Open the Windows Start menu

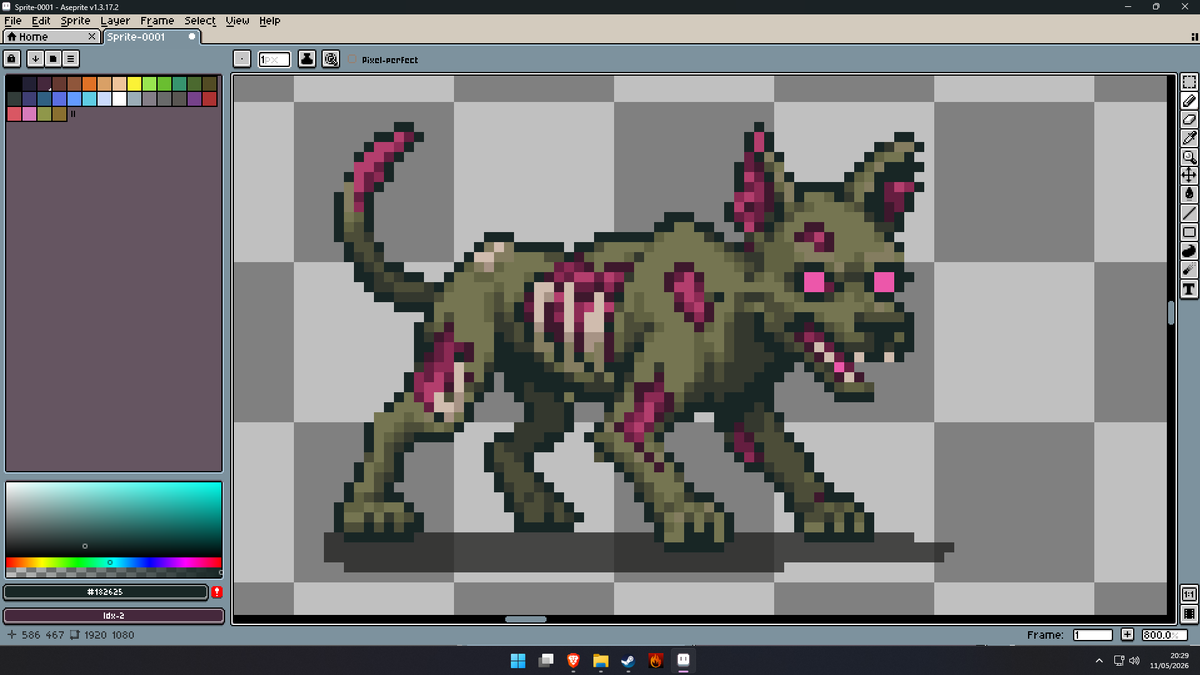(518, 660)
